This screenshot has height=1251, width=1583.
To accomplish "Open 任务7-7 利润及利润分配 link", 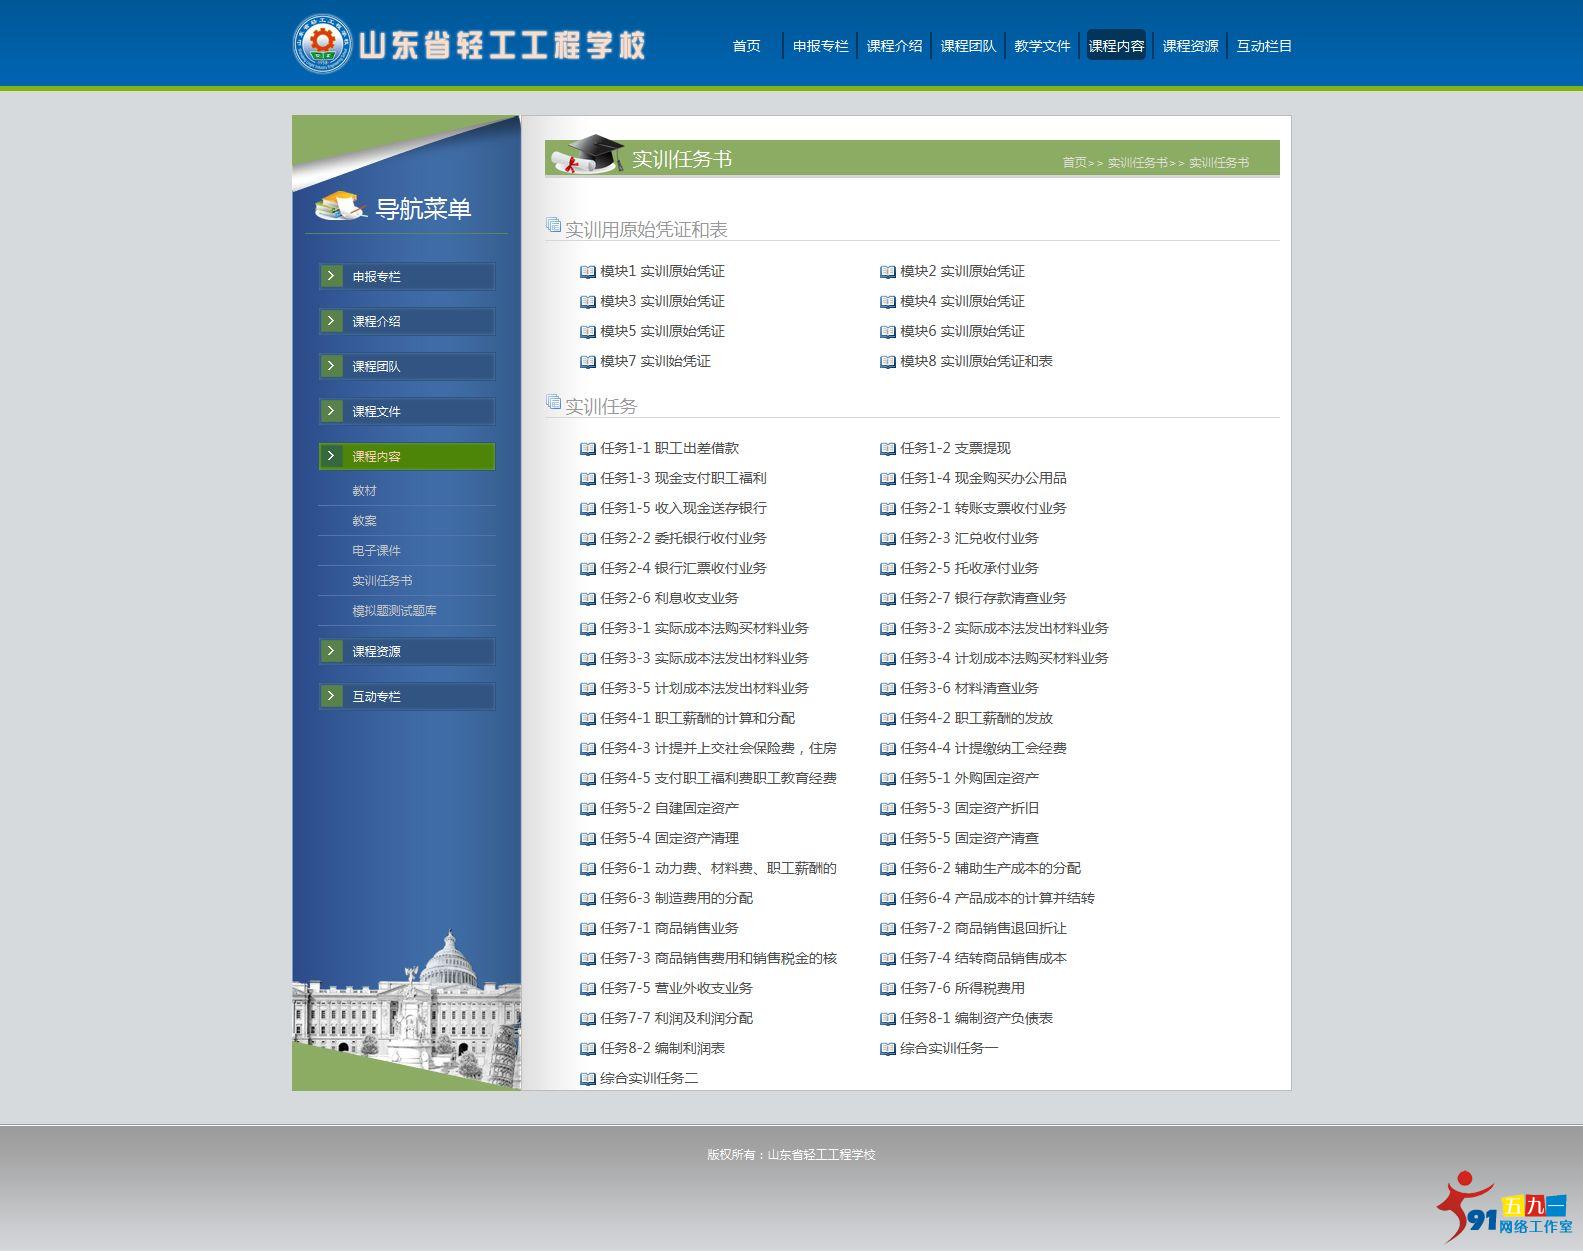I will point(676,1019).
